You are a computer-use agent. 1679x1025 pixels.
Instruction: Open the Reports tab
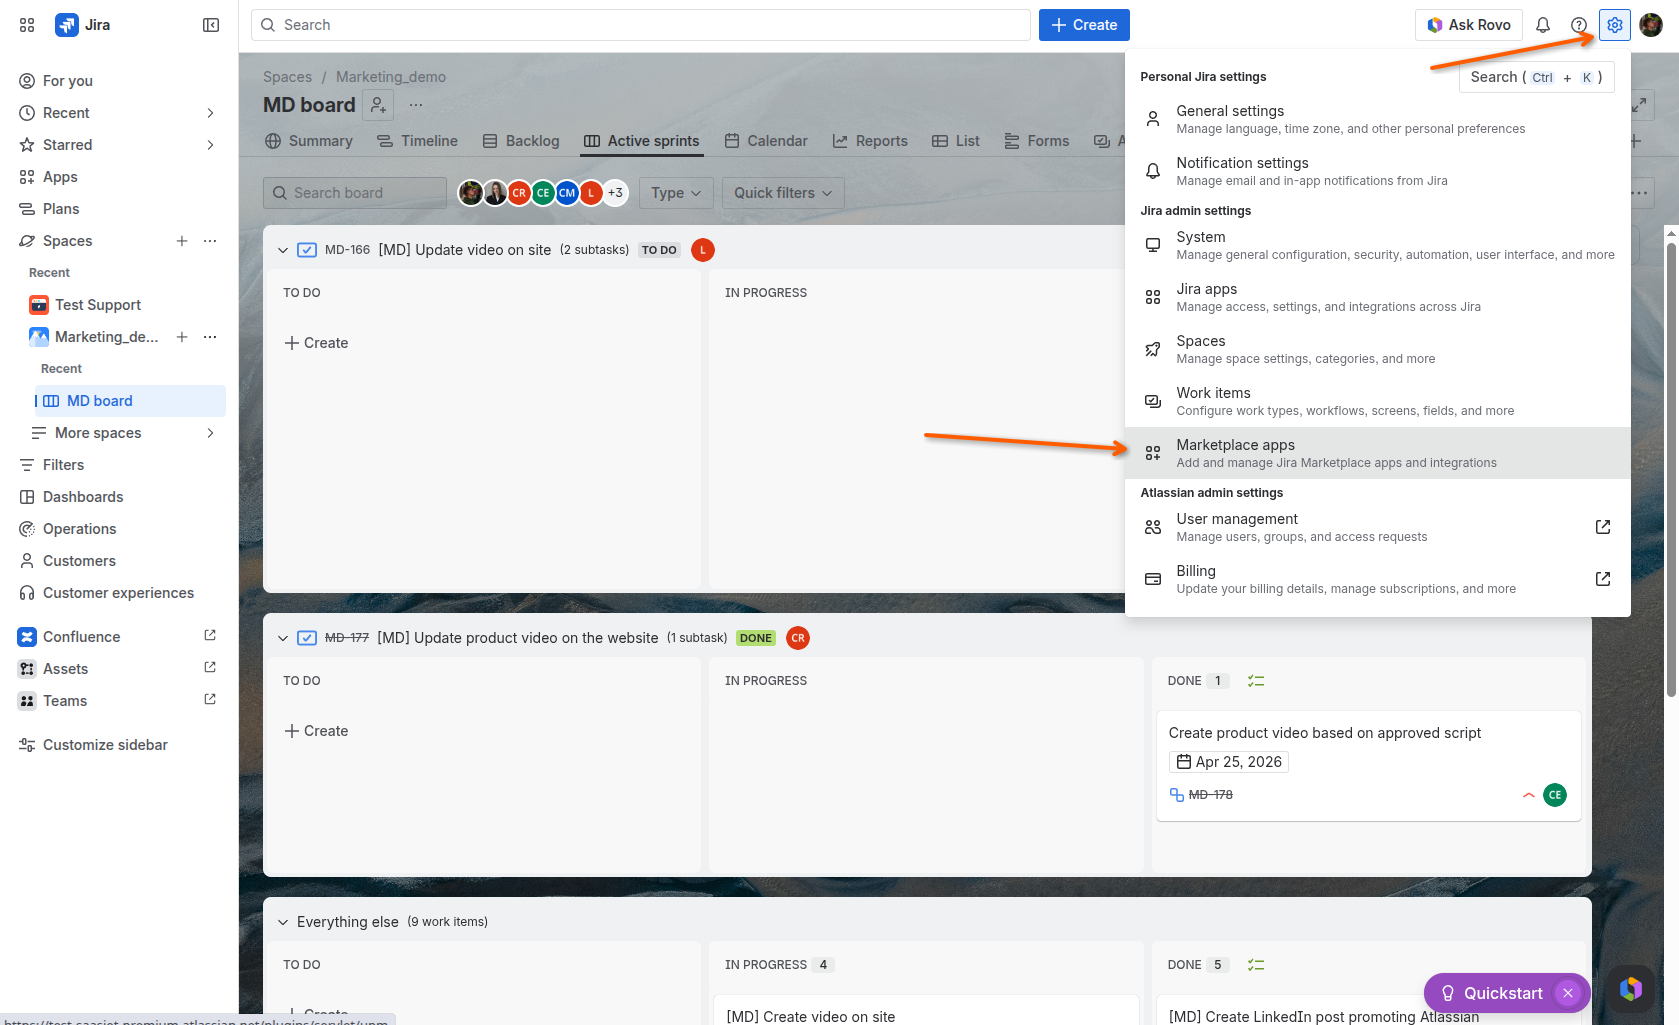pos(870,141)
